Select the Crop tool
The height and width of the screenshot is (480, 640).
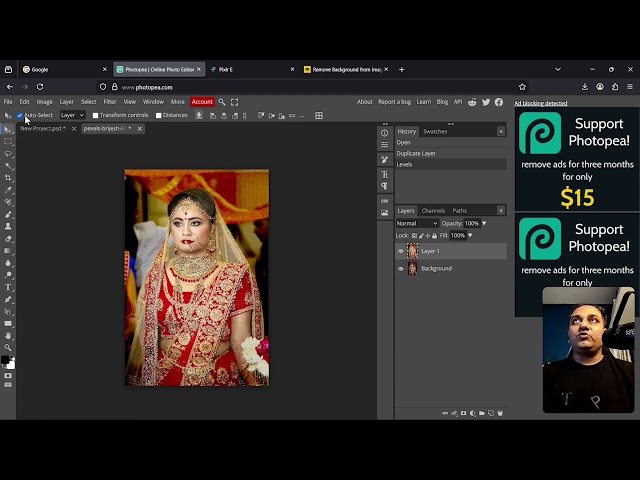(8, 178)
